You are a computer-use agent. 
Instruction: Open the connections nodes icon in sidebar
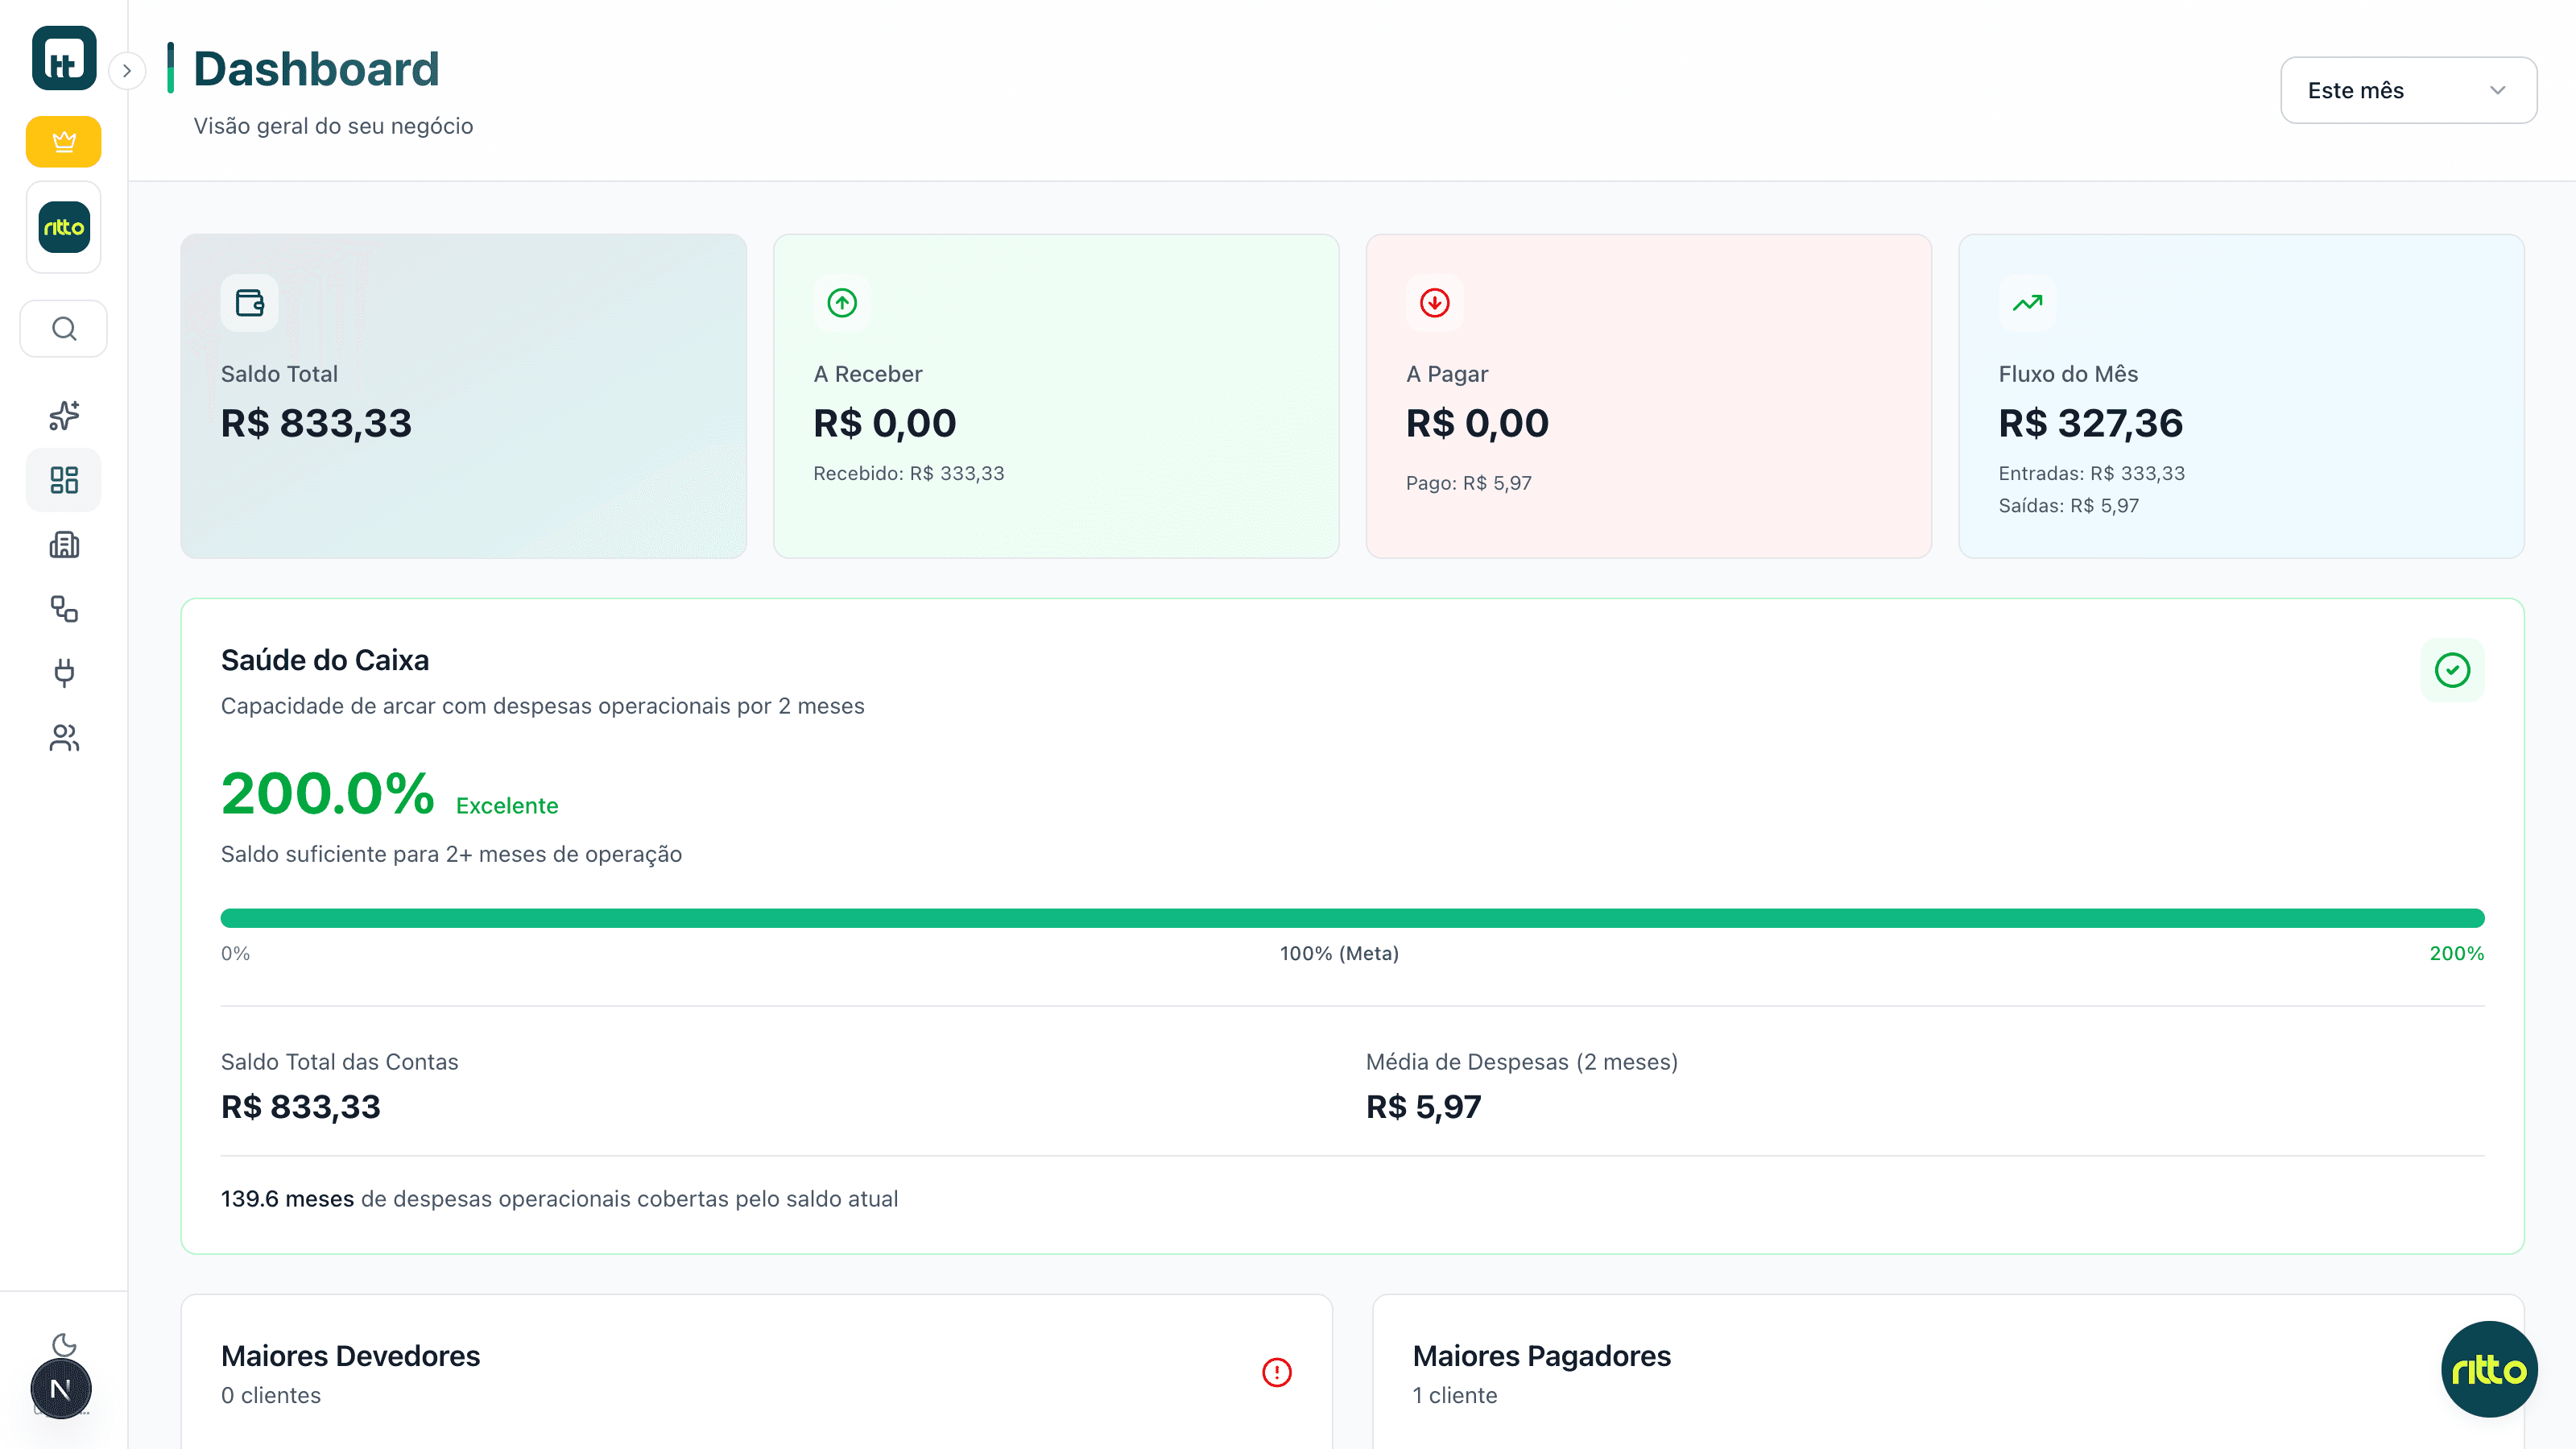[63, 609]
